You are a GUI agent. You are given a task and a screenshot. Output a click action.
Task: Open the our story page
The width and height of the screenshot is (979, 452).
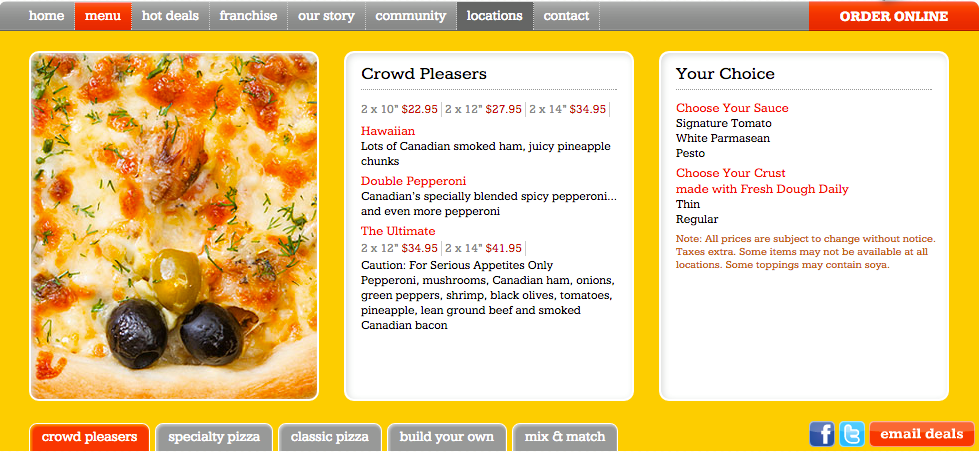click(x=326, y=16)
